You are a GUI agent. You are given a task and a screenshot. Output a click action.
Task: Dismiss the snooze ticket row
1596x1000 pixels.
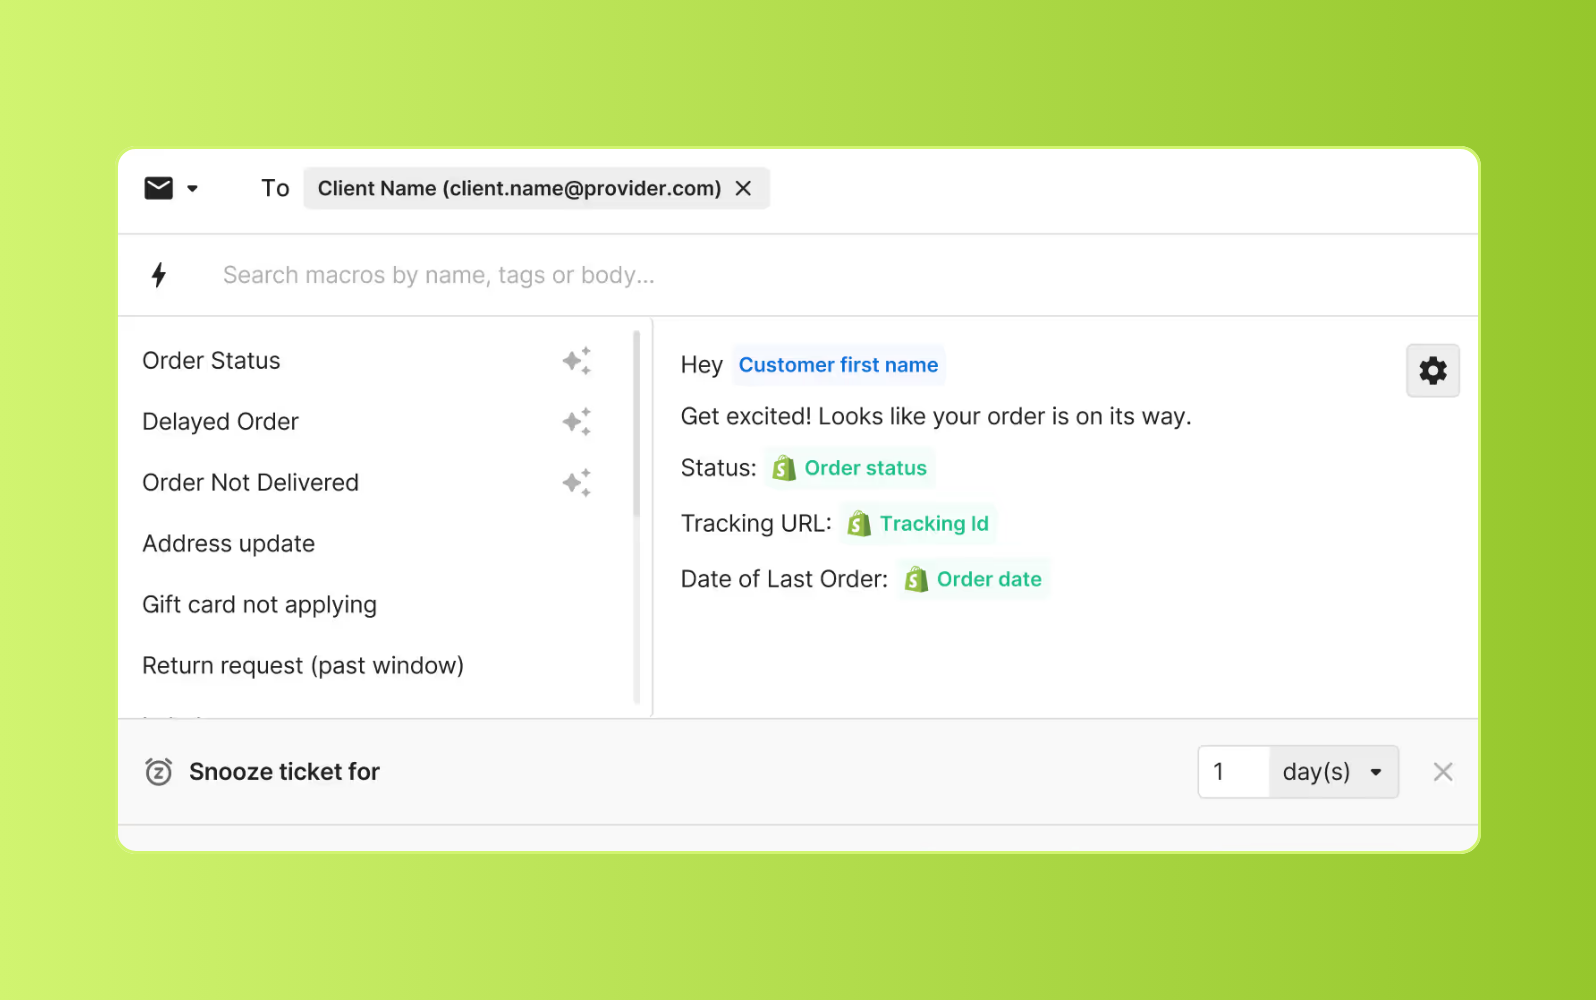click(1443, 771)
